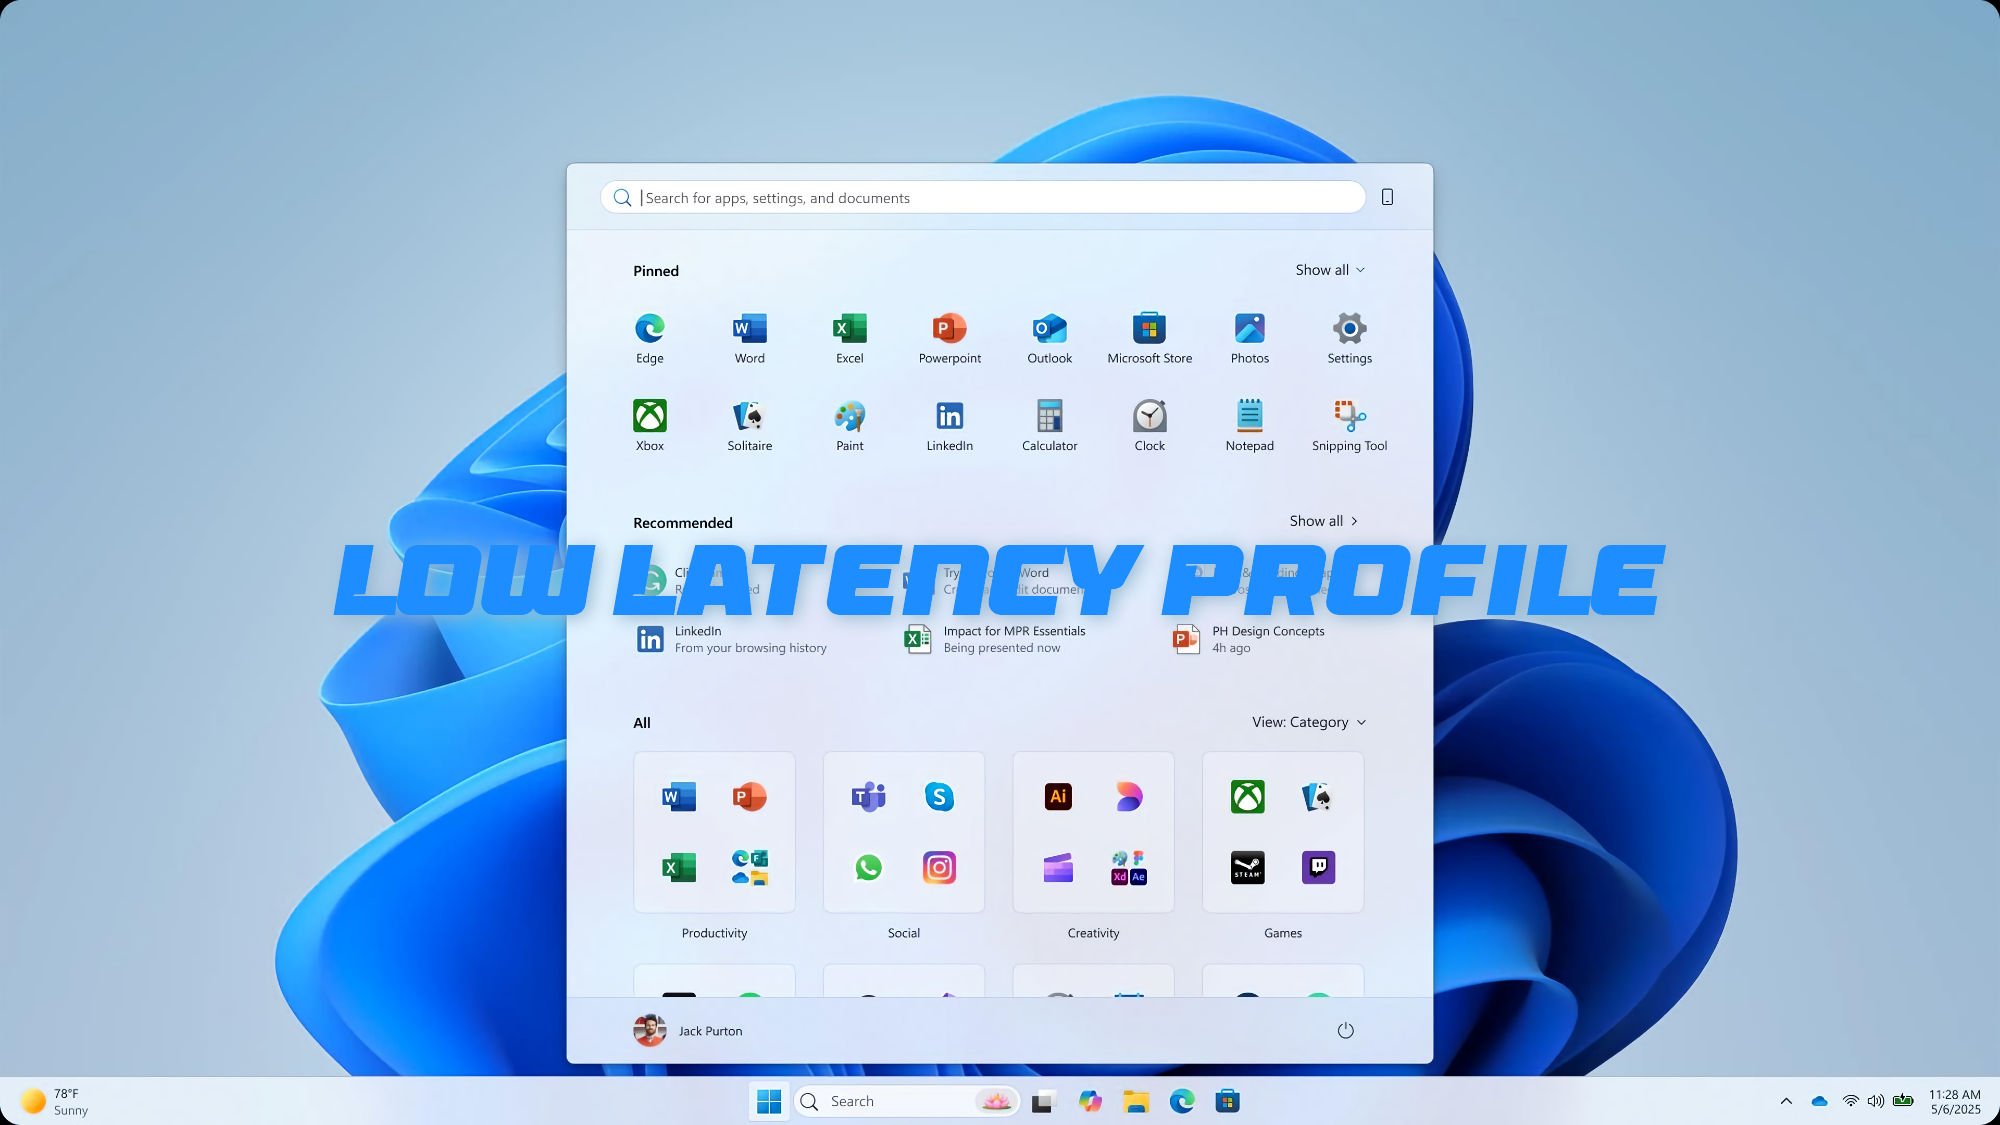Screen dimensions: 2000x1125
Task: Open Solitaire pinned app
Action: point(750,426)
